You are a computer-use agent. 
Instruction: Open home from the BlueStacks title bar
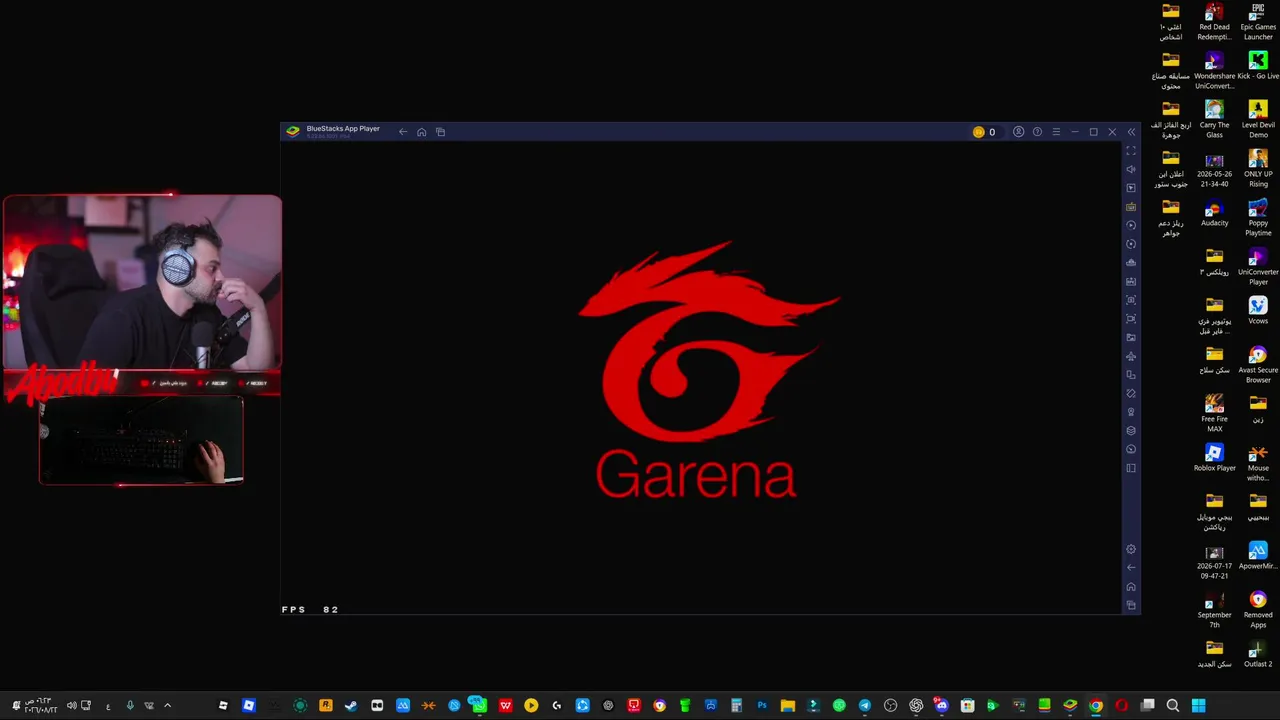tap(422, 132)
